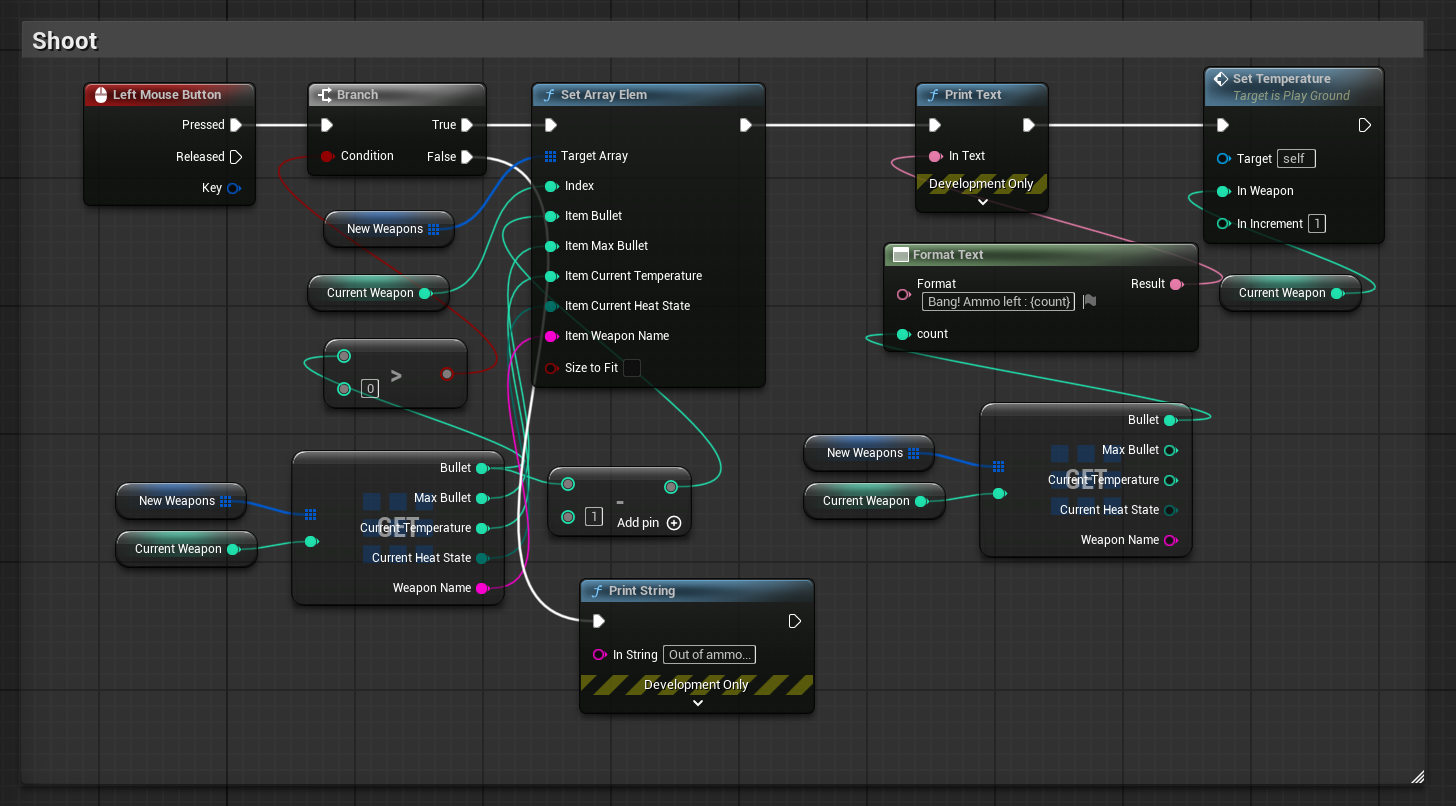Select the Branch node header
Screen dimensions: 1456x806
[397, 95]
